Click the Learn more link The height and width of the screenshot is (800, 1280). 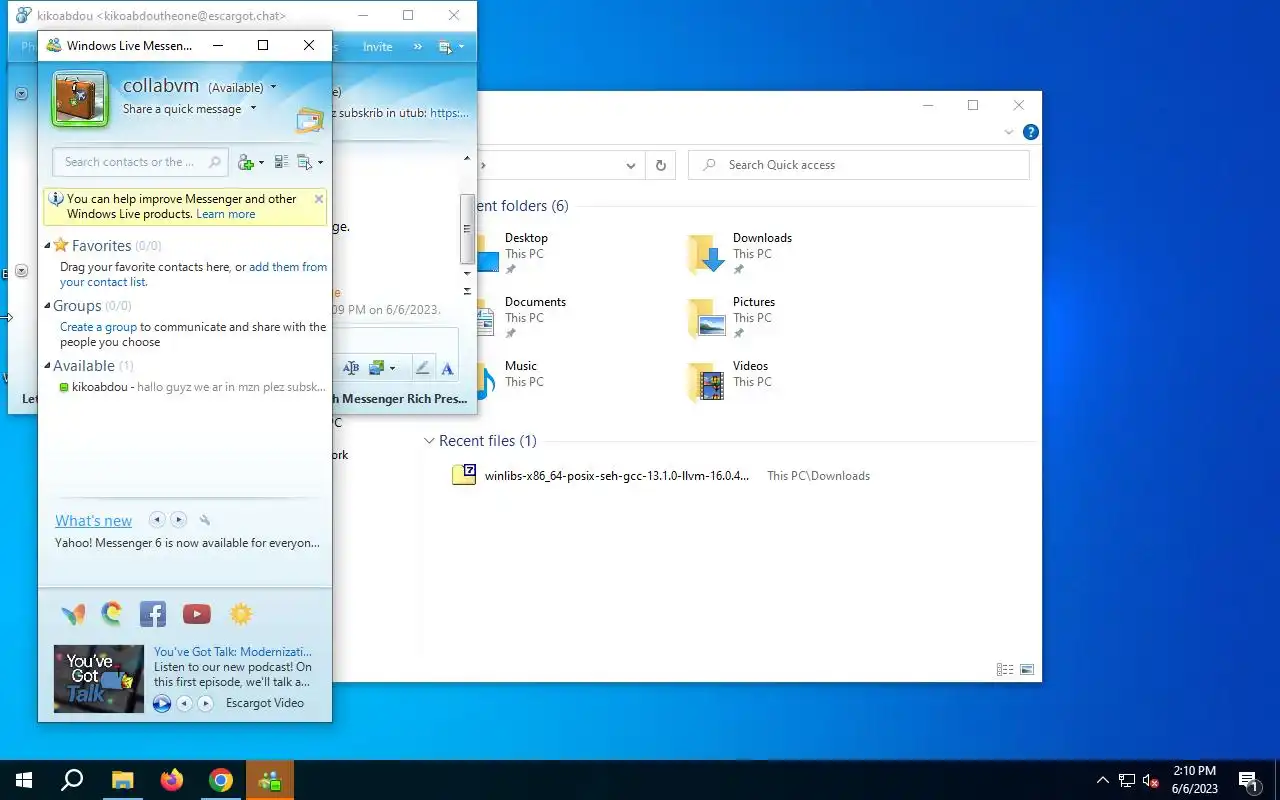(x=225, y=214)
